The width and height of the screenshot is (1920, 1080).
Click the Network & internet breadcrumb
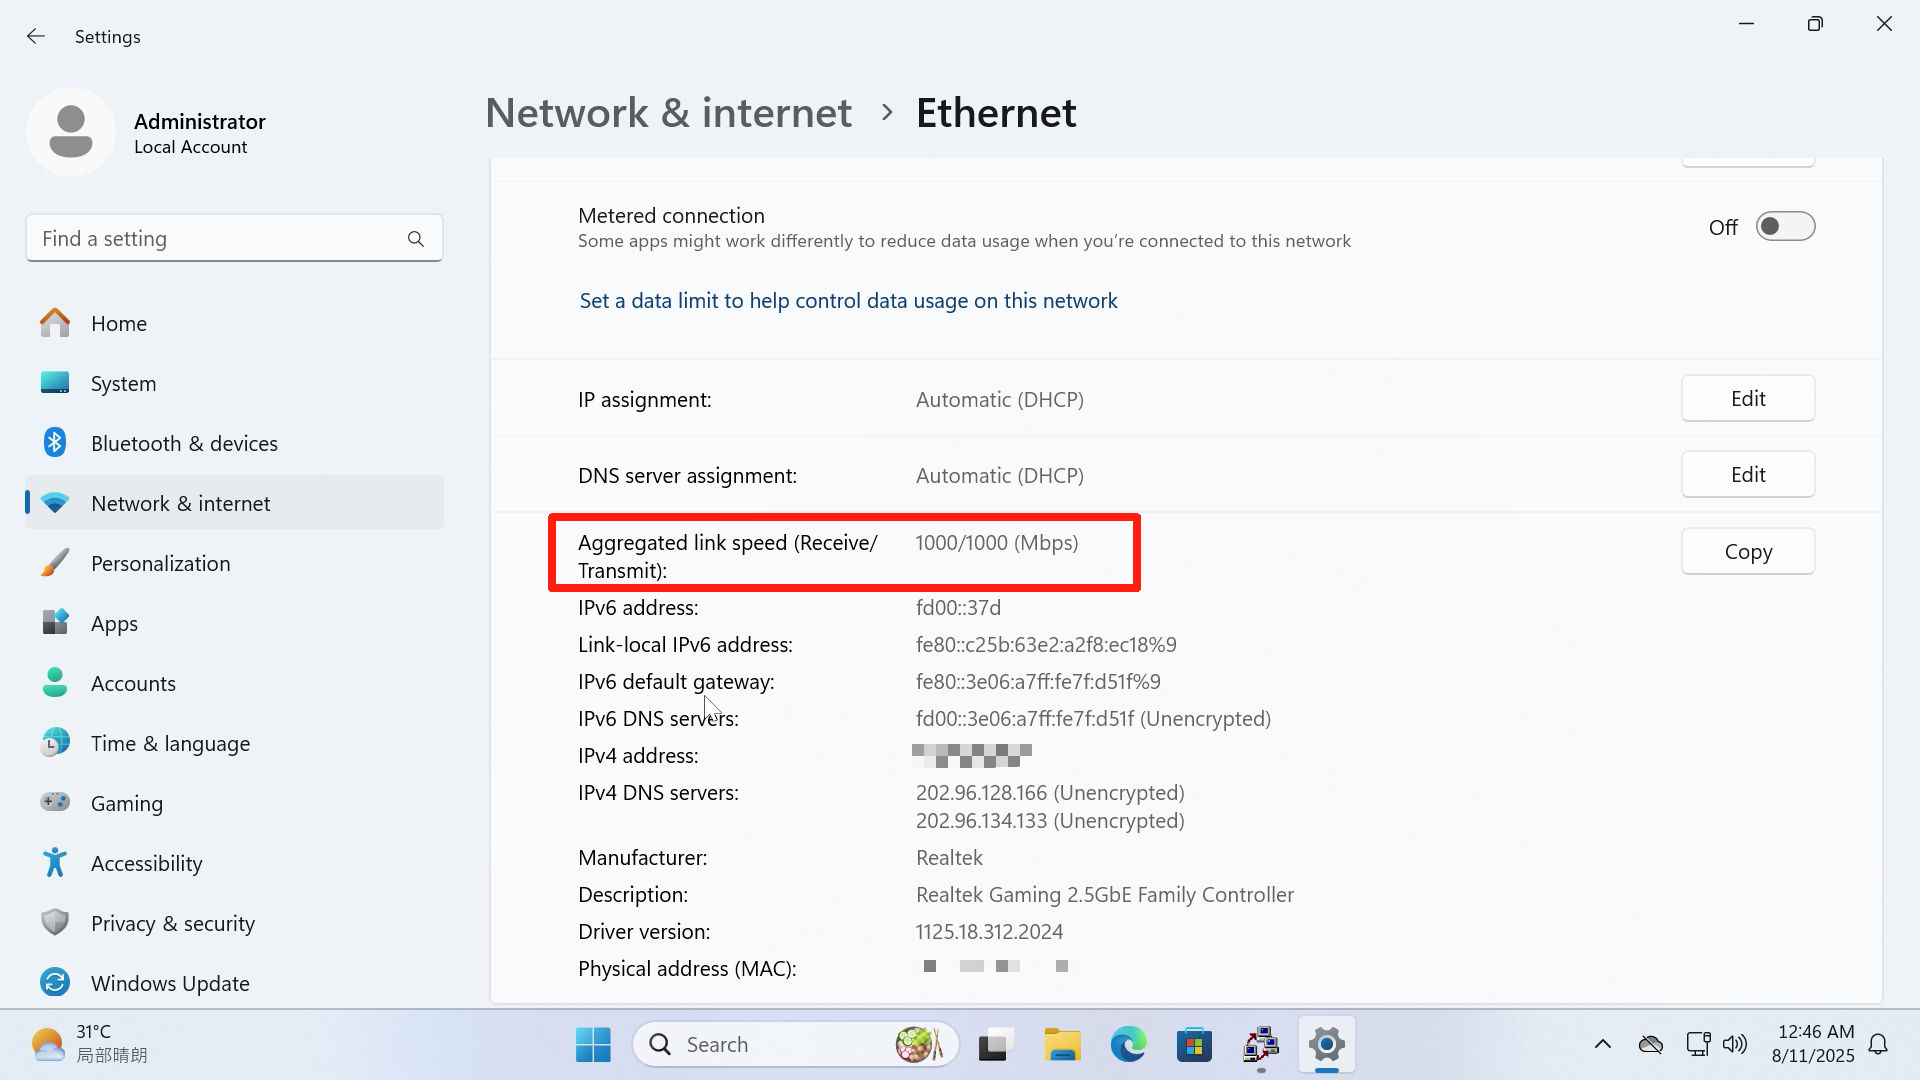tap(668, 113)
